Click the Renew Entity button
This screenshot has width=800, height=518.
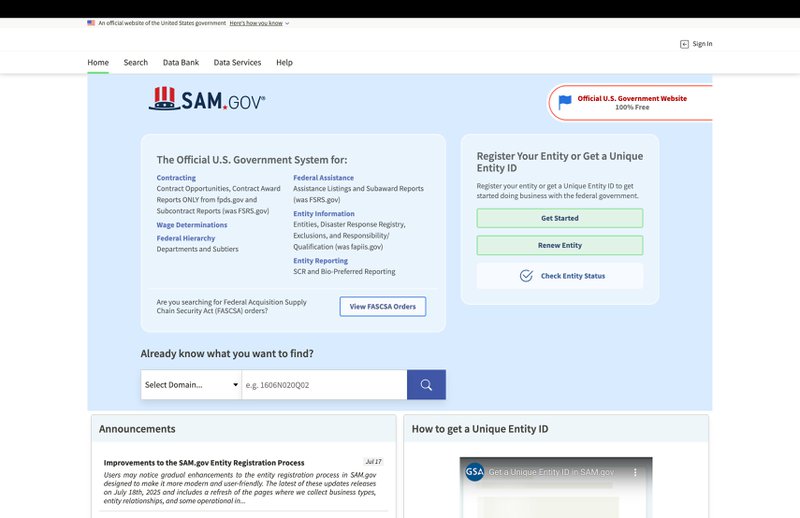[560, 245]
